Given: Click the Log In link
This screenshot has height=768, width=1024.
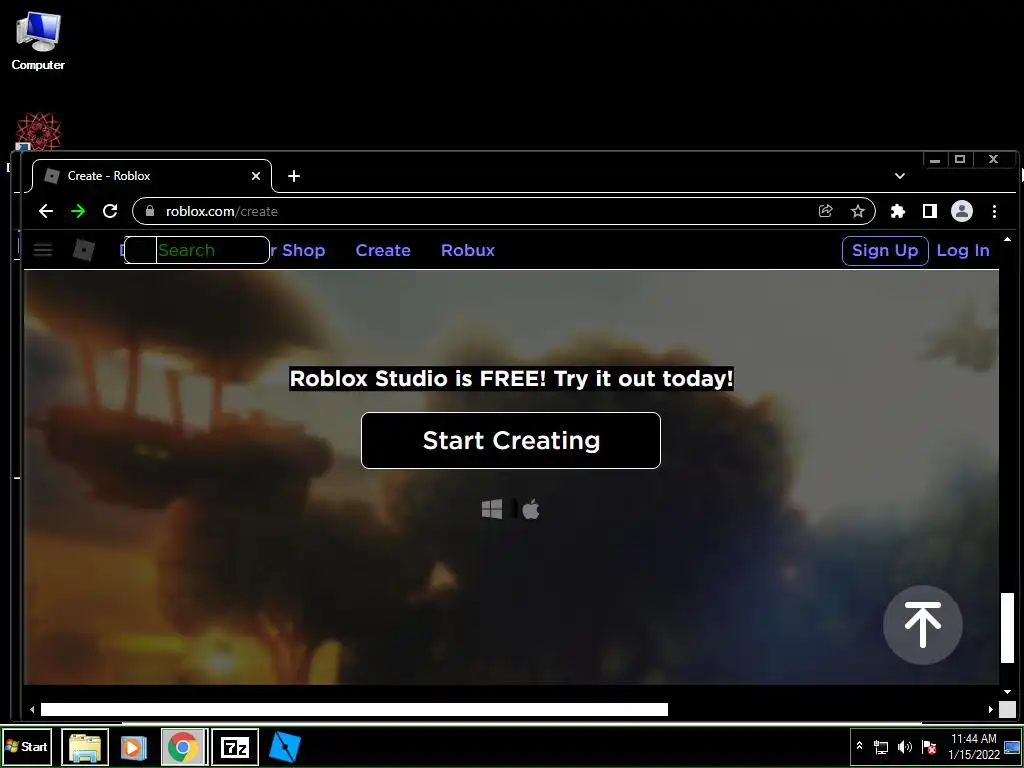Looking at the screenshot, I should pyautogui.click(x=963, y=251).
